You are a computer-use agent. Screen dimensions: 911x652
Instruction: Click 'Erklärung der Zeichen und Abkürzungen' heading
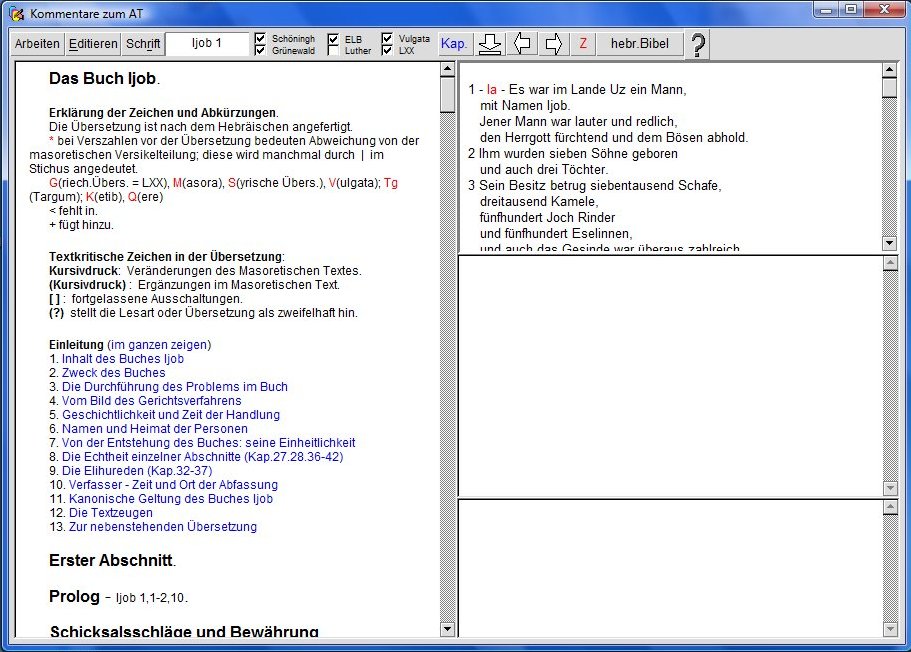click(163, 113)
